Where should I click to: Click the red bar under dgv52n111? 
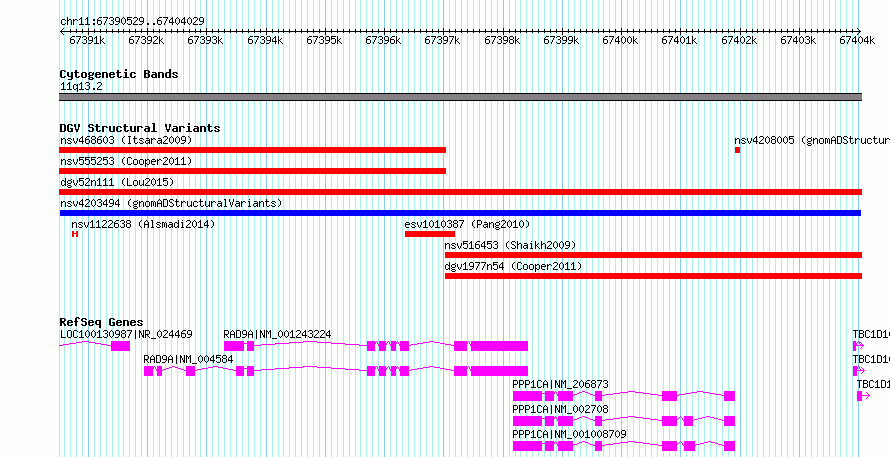pyautogui.click(x=461, y=192)
